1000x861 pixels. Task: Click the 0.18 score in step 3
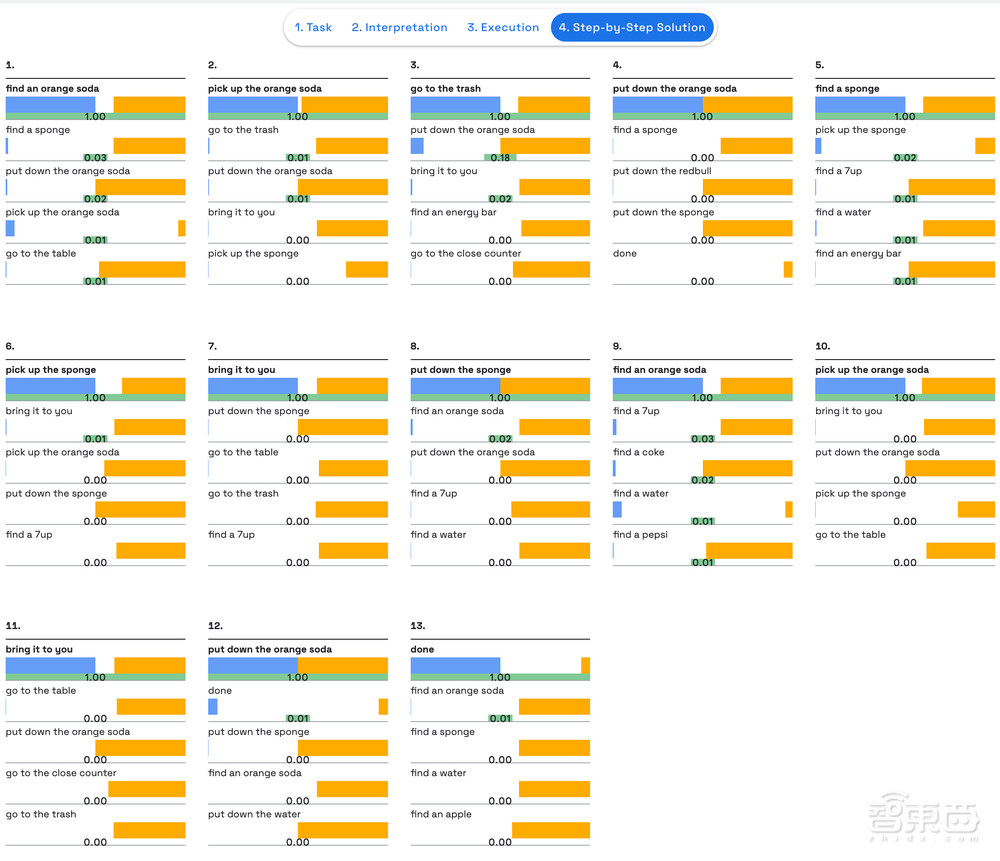click(x=500, y=158)
